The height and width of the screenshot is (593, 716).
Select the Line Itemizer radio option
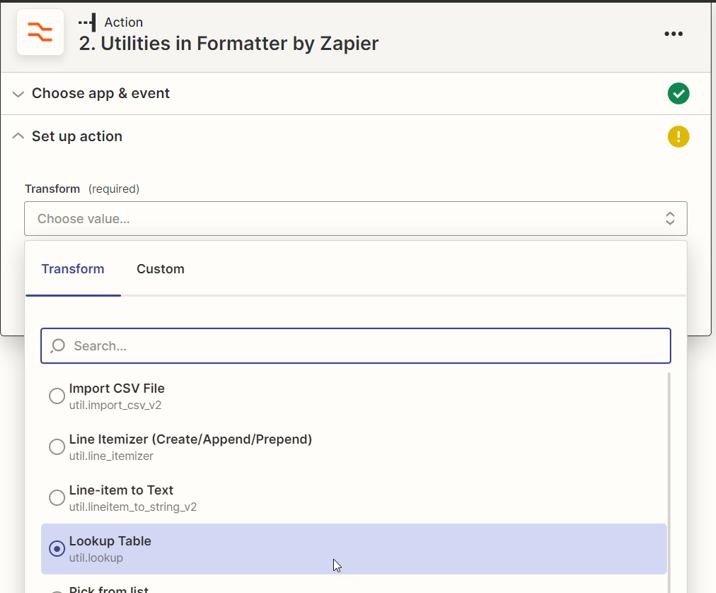click(x=57, y=447)
